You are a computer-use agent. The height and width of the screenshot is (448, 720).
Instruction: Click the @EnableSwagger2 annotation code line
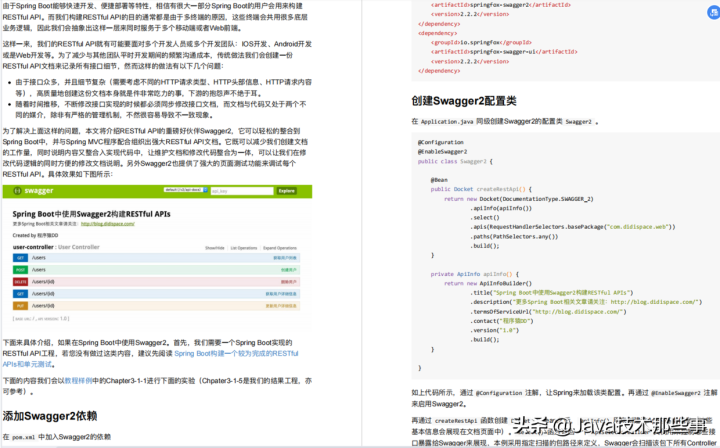(442, 151)
